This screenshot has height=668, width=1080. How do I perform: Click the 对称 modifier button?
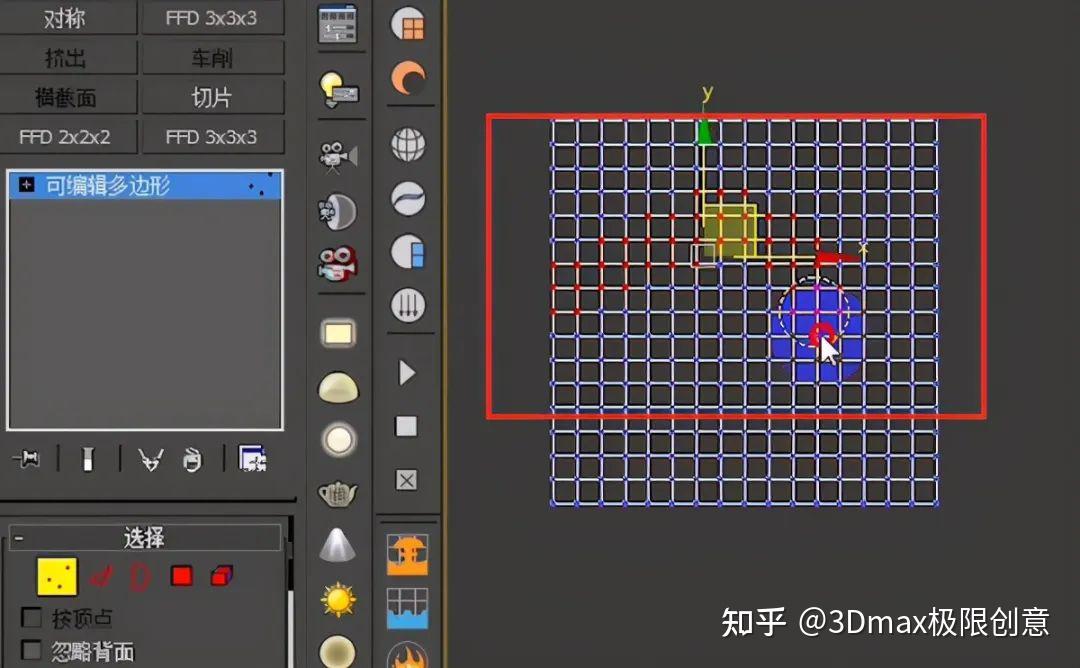click(x=67, y=18)
